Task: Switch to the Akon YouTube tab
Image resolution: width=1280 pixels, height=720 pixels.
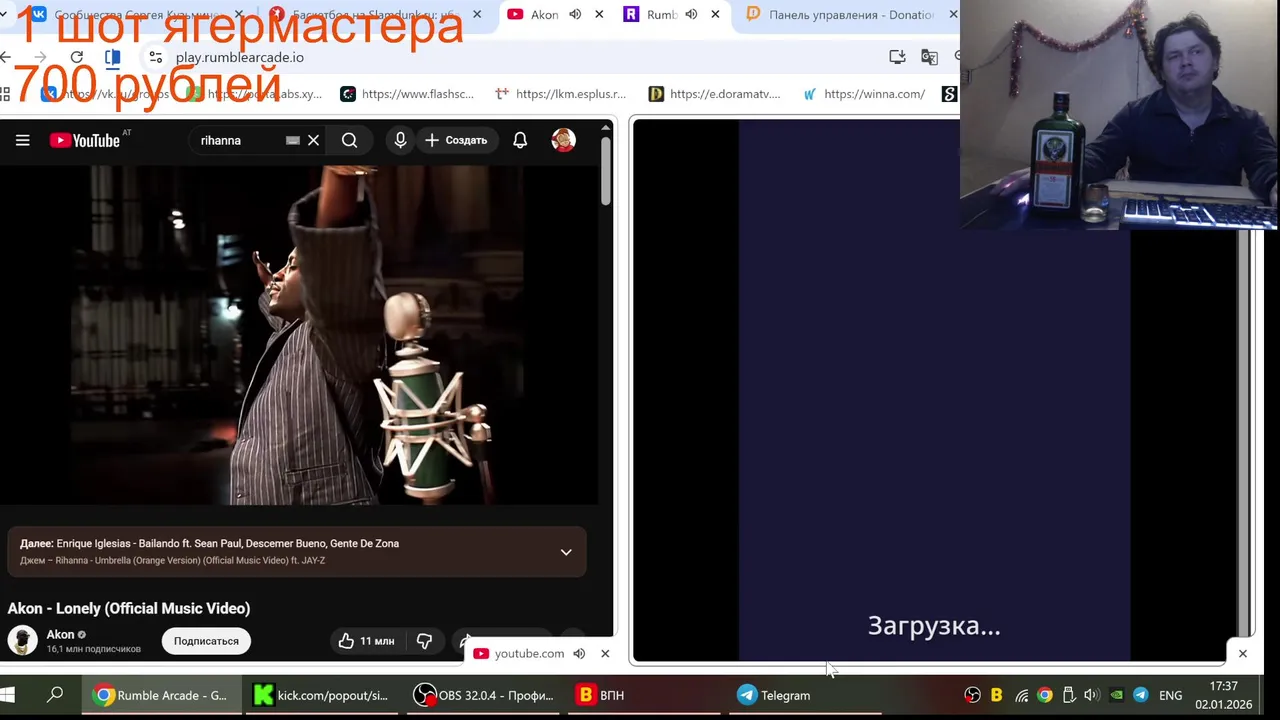Action: [545, 15]
